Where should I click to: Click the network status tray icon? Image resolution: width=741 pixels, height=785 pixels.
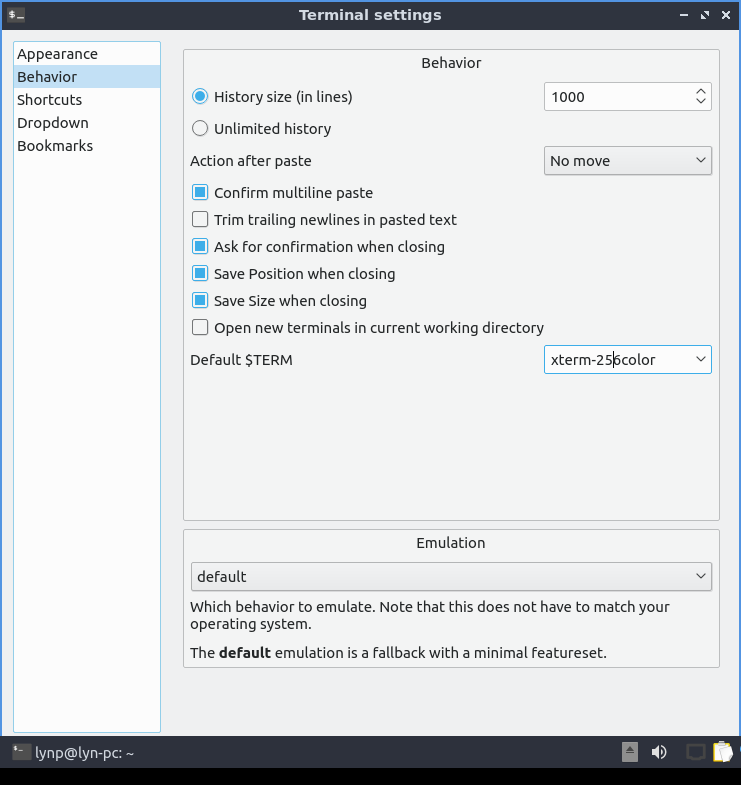click(x=695, y=752)
